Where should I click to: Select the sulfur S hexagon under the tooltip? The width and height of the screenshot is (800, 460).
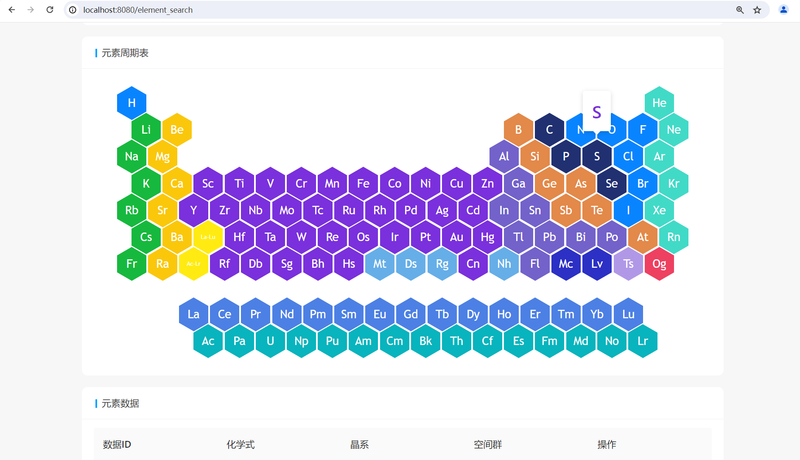(597, 157)
